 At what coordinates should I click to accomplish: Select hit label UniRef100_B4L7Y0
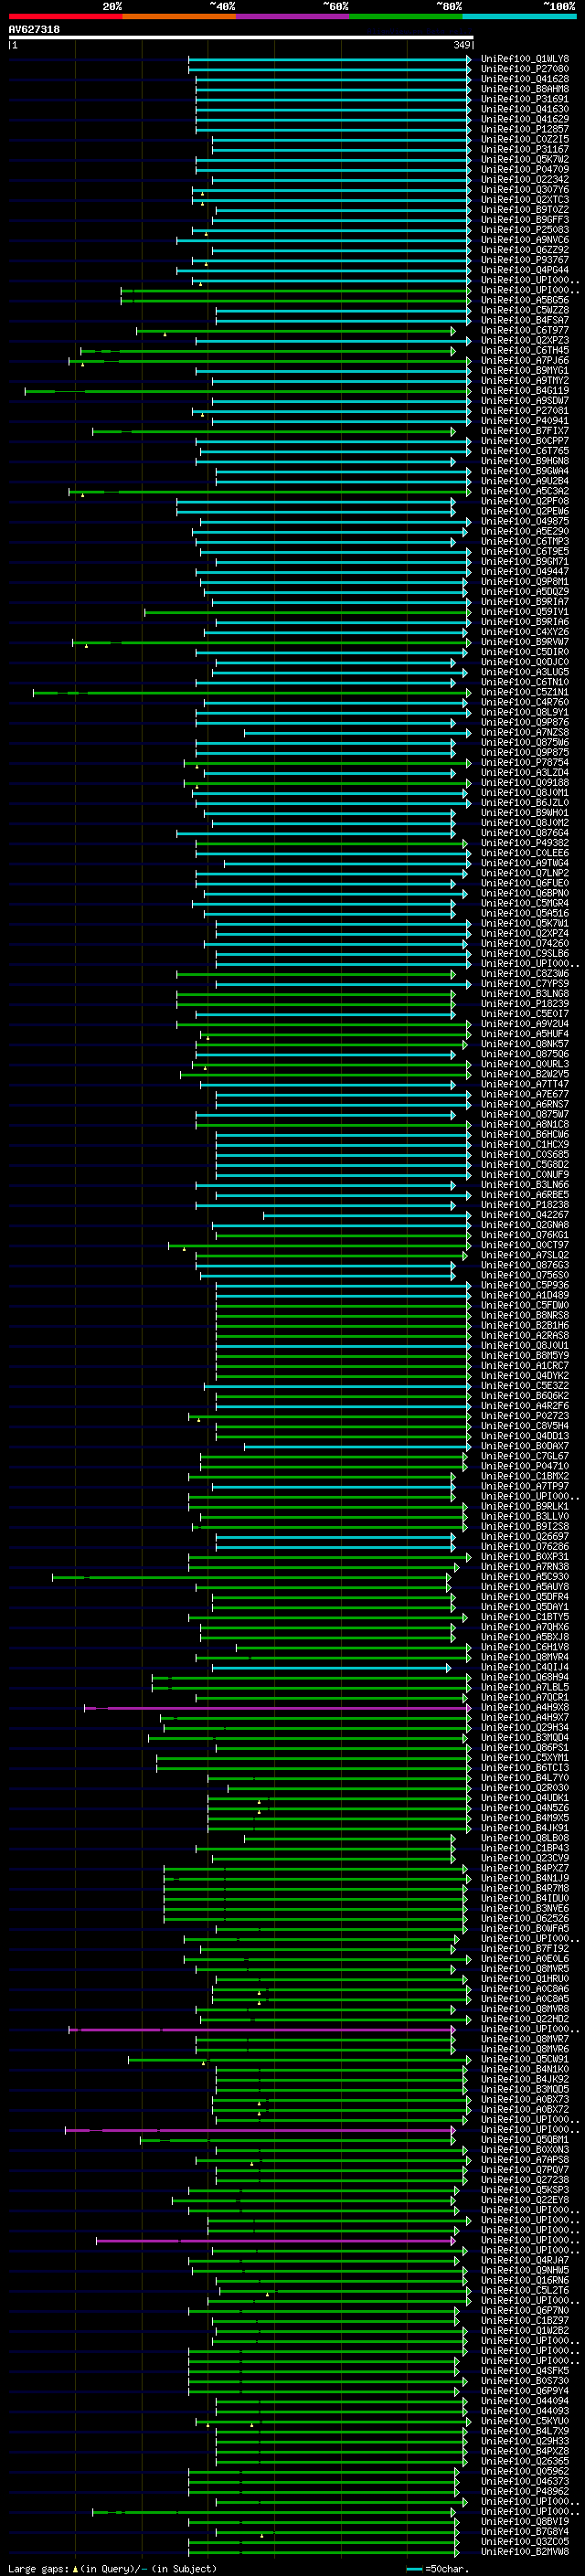pos(525,1778)
